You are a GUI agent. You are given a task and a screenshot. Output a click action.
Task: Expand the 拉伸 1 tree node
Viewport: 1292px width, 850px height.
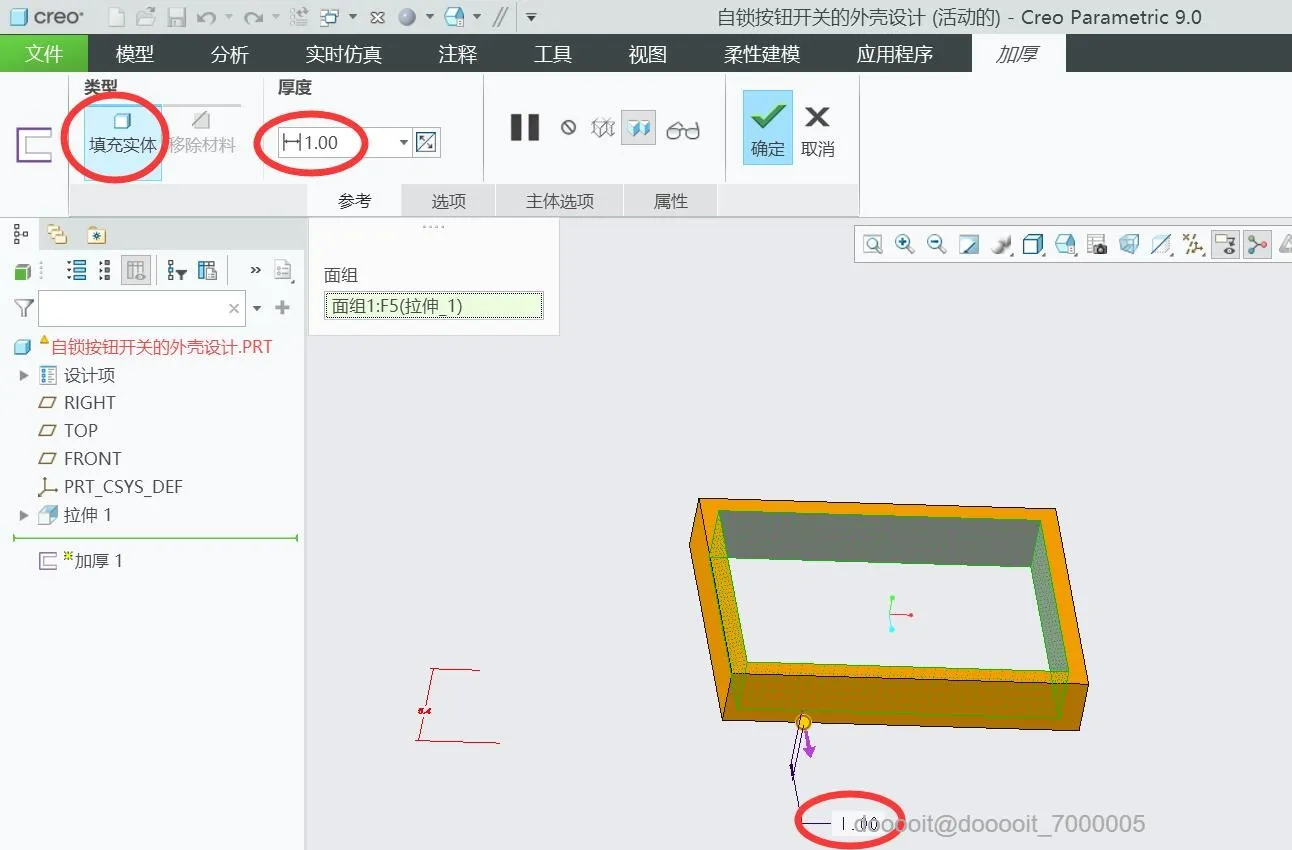coord(24,515)
